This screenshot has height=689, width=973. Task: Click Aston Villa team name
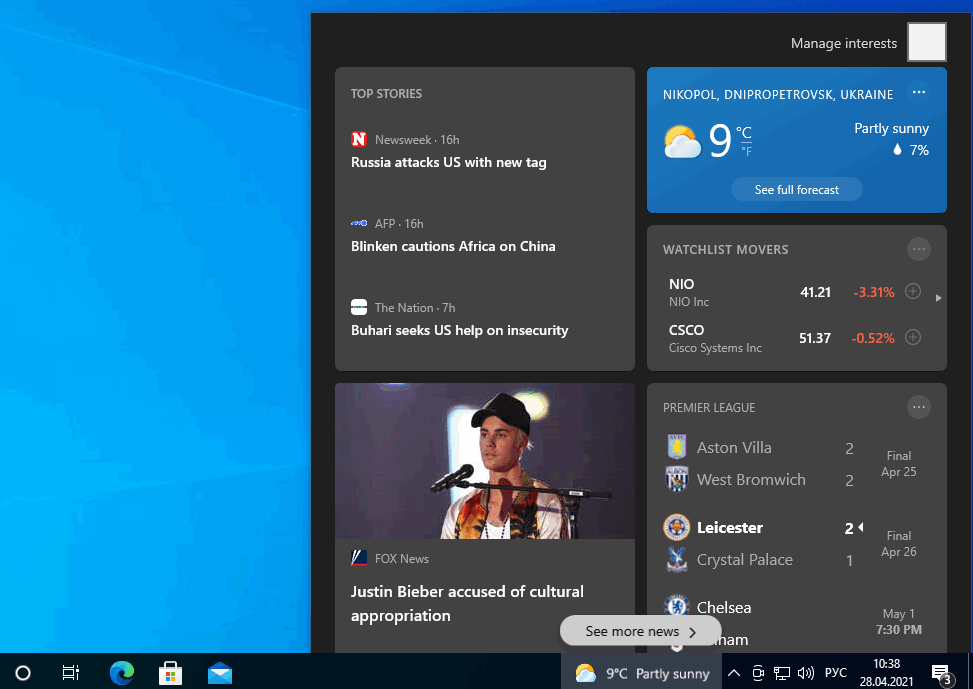tap(734, 448)
